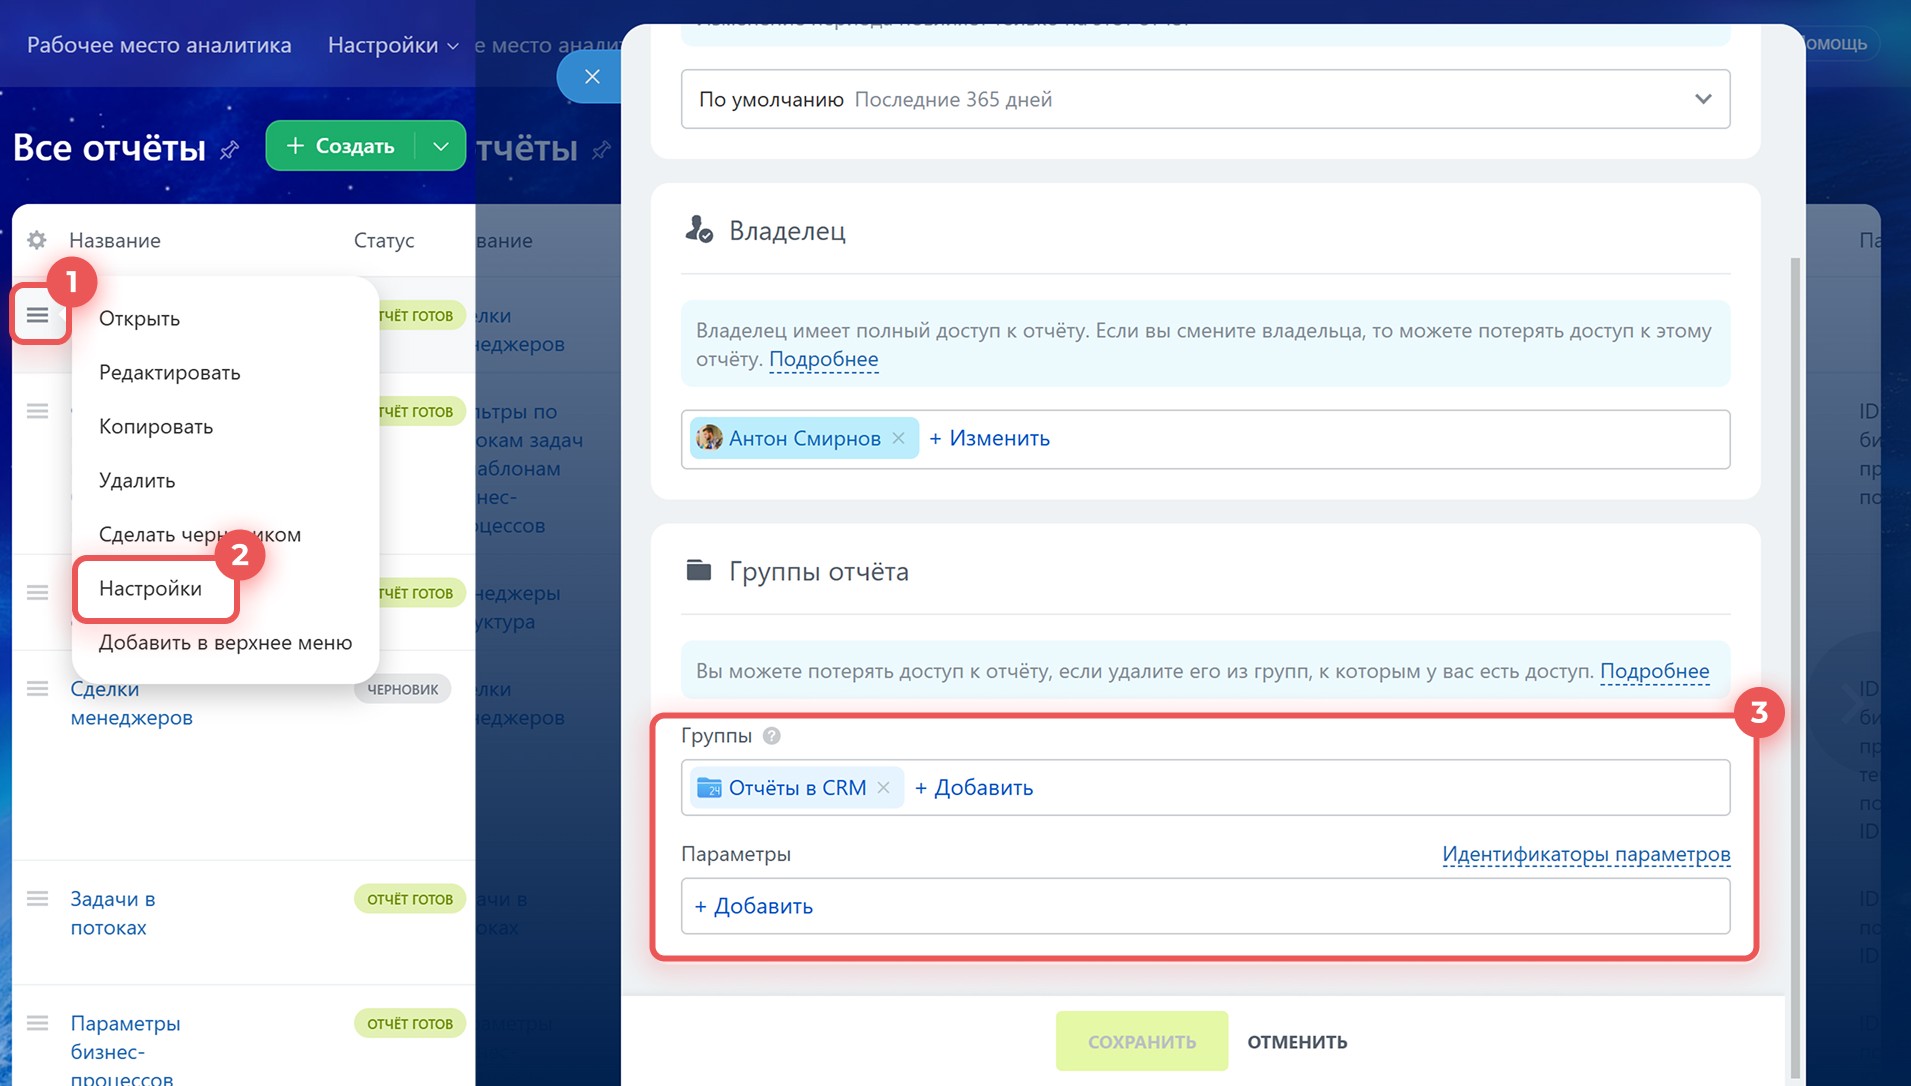Click the hamburger menu icon of first report

[38, 316]
